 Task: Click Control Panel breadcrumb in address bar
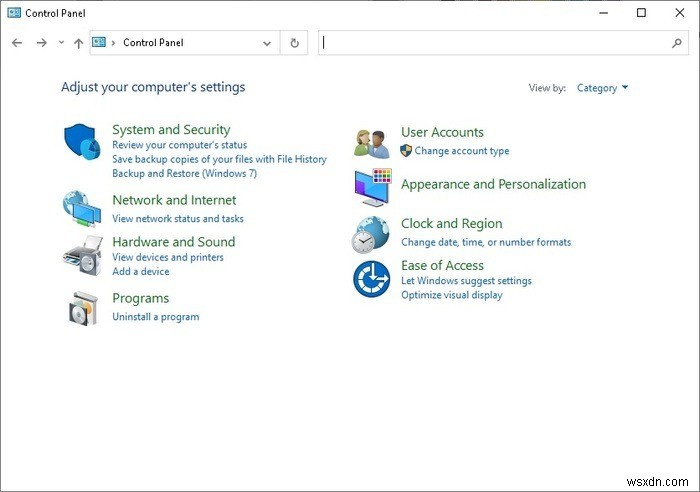(153, 43)
